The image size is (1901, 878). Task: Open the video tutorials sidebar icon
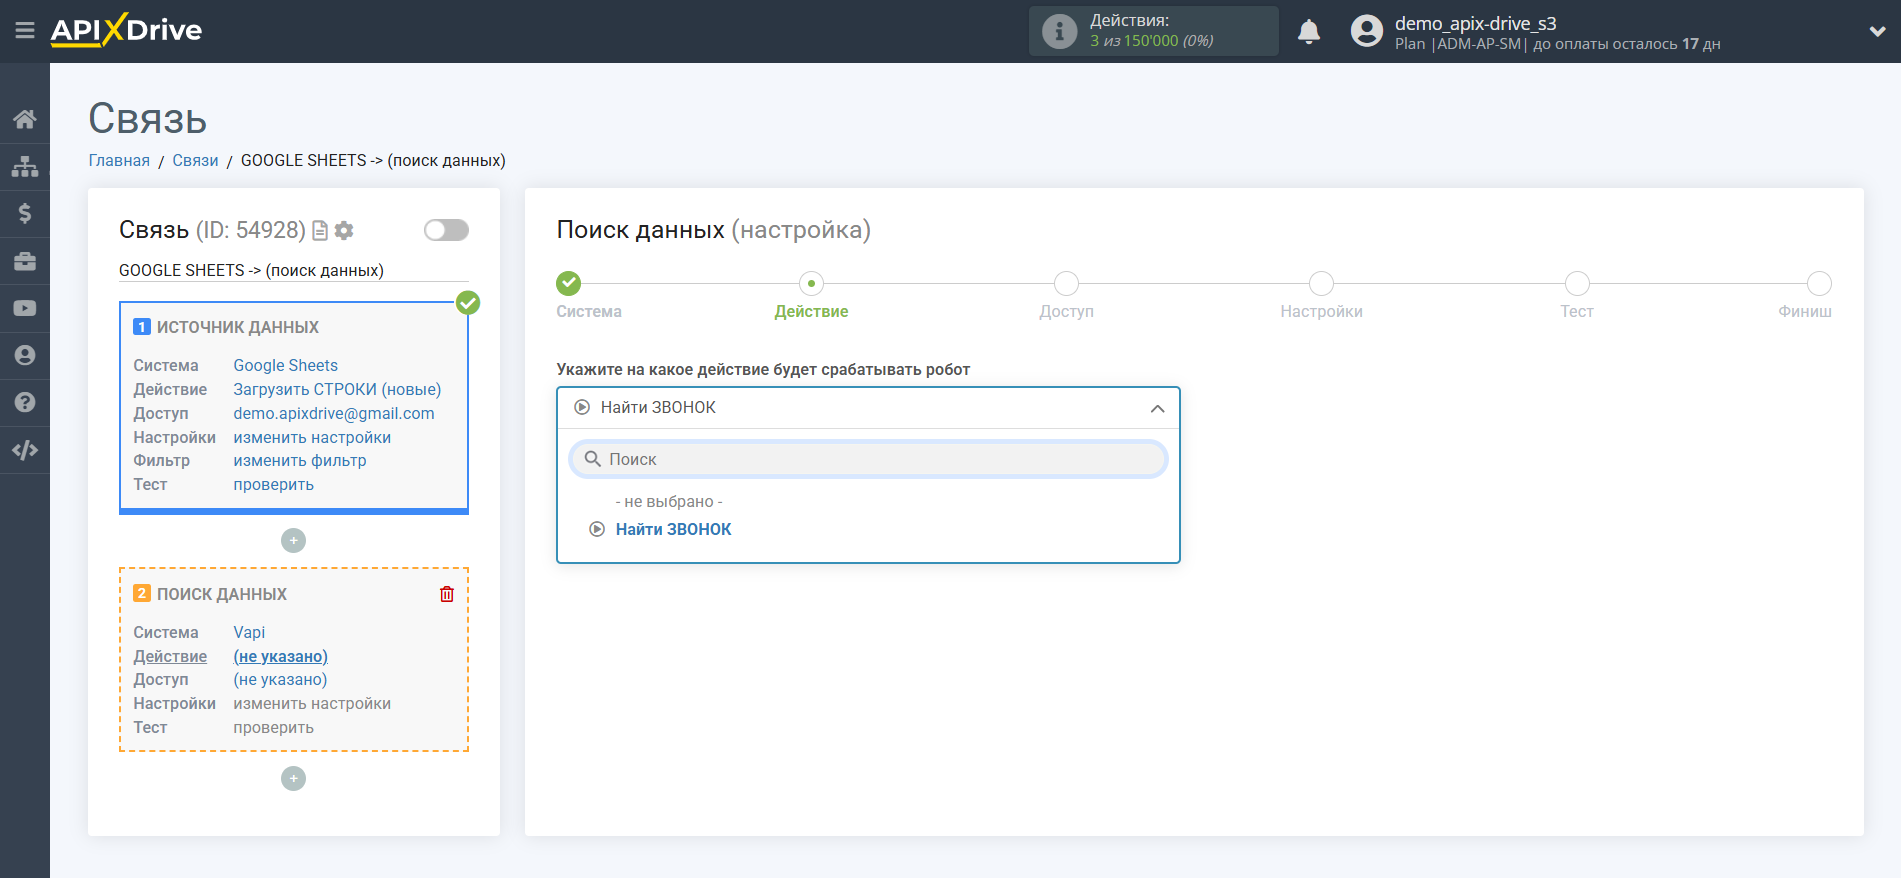coord(25,308)
